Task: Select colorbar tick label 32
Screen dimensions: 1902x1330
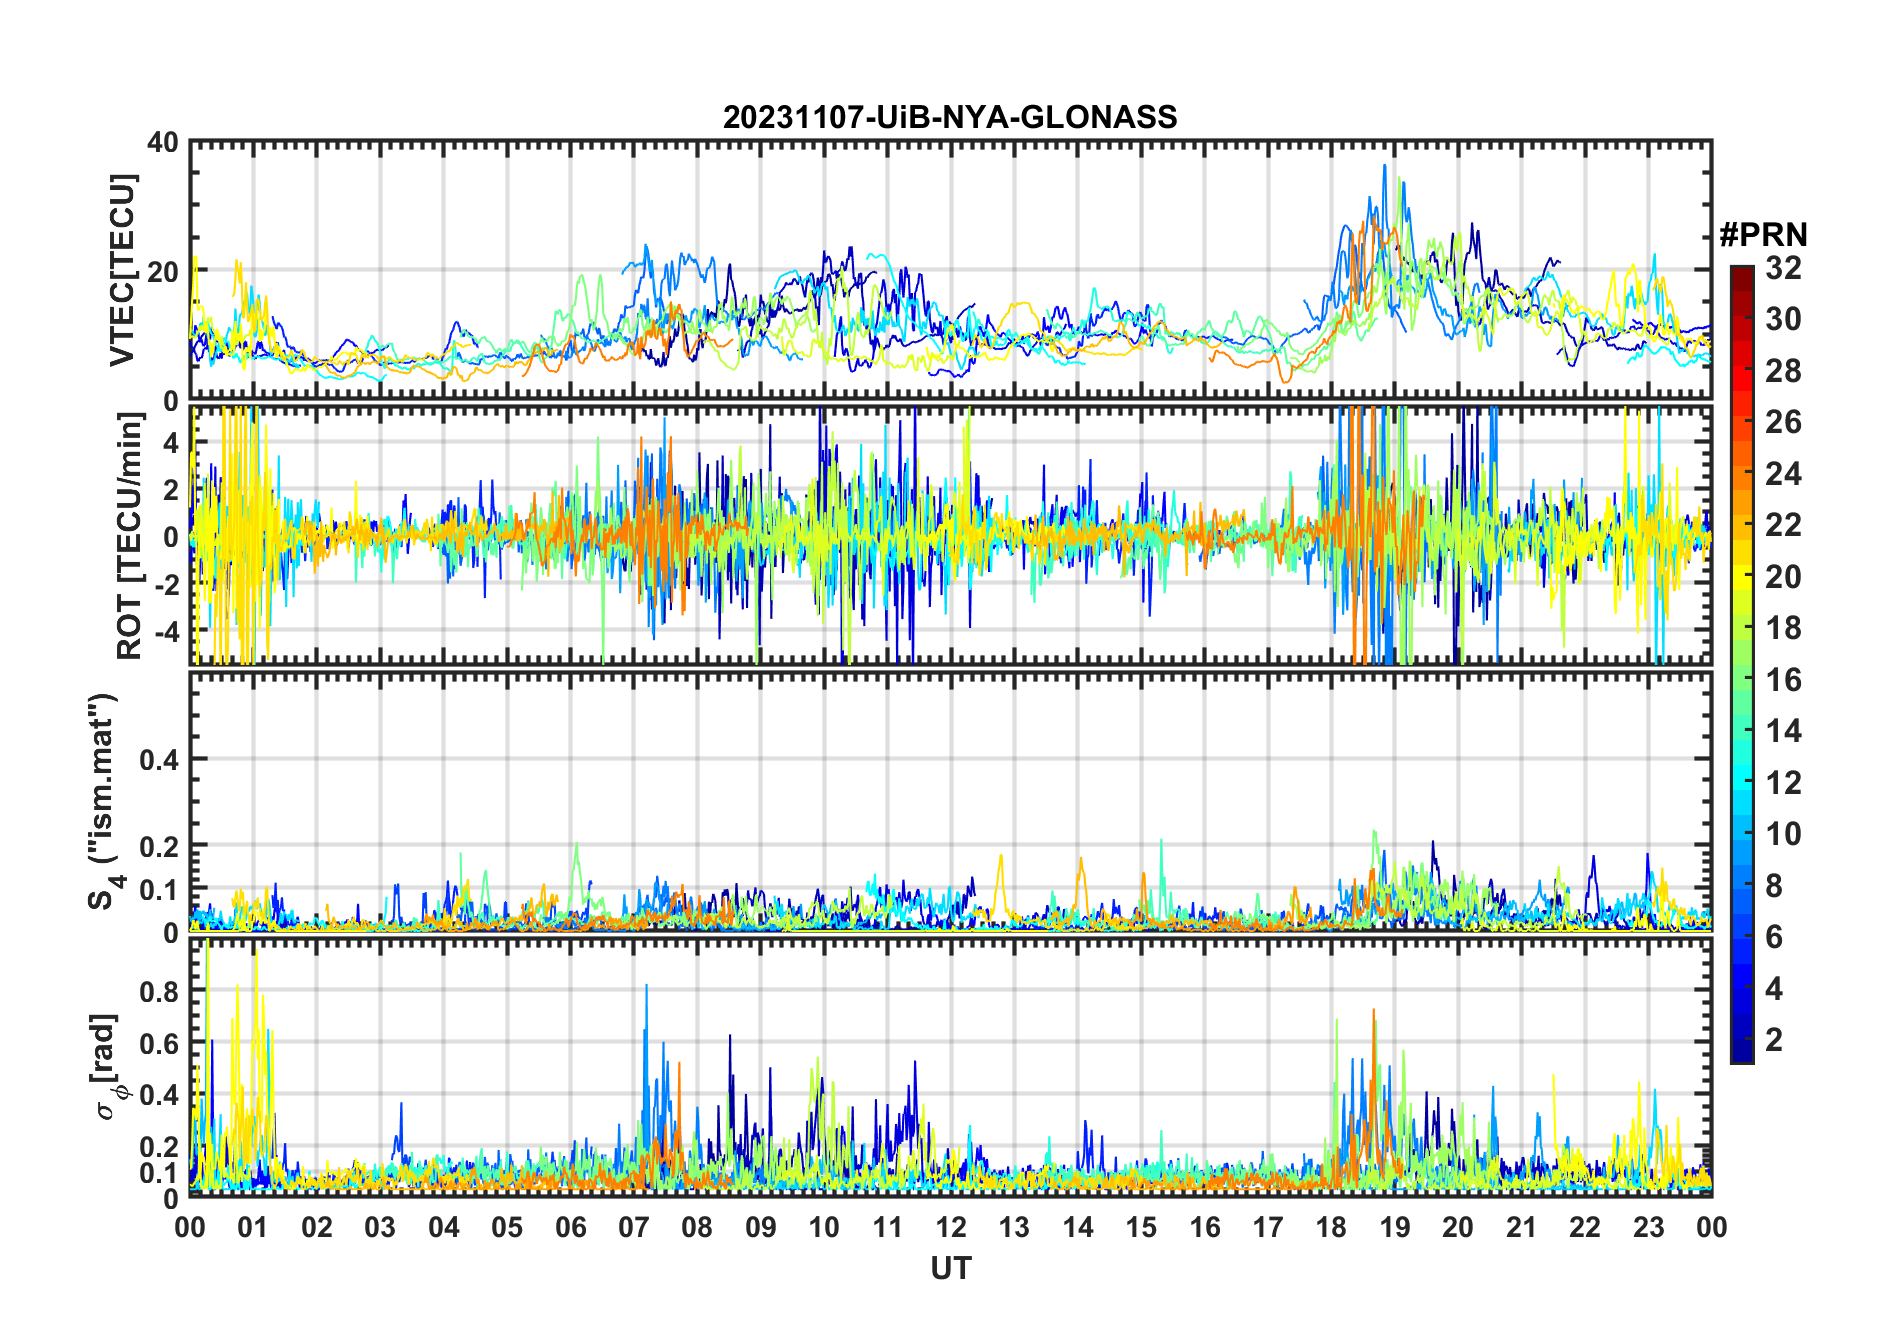Action: pyautogui.click(x=1783, y=267)
